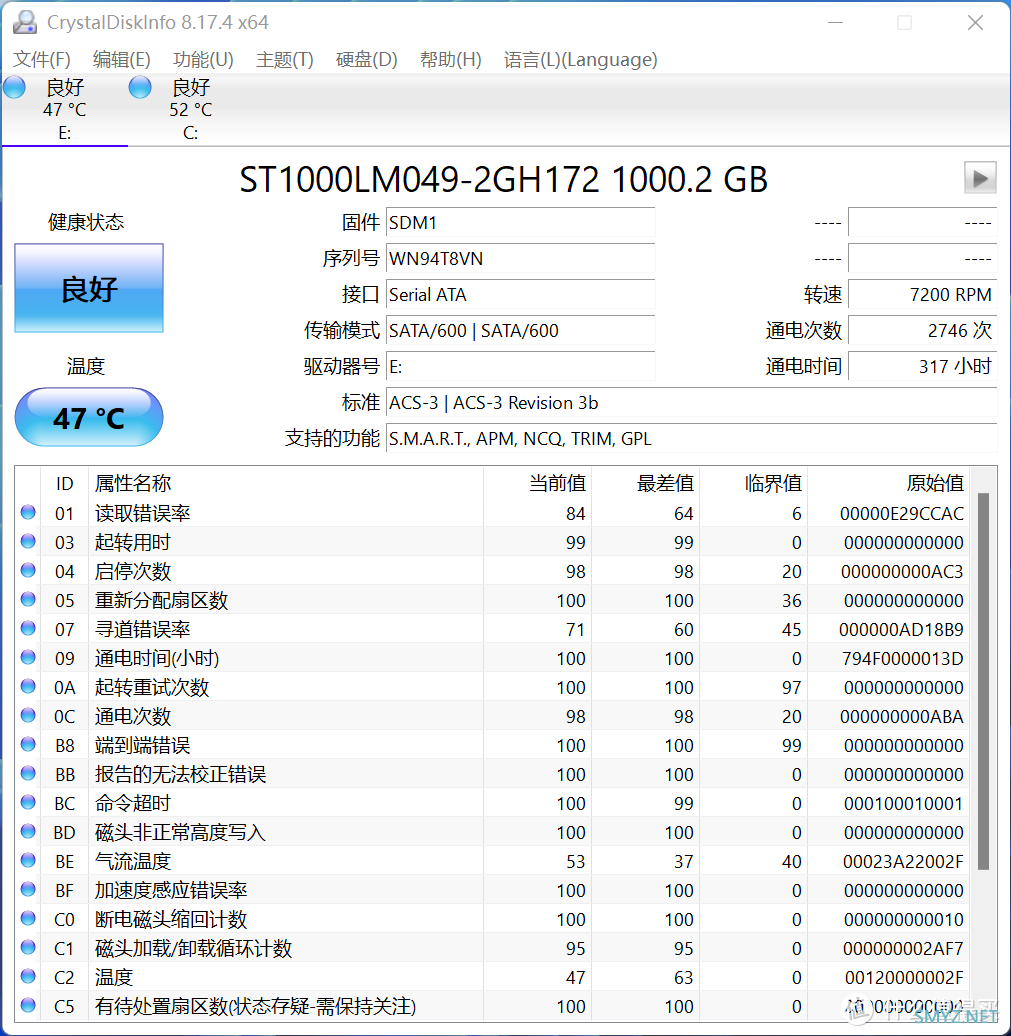This screenshot has width=1011, height=1036.
Task: Click the attribute name 磁头加载/卸载循环计数
Action: [194, 949]
